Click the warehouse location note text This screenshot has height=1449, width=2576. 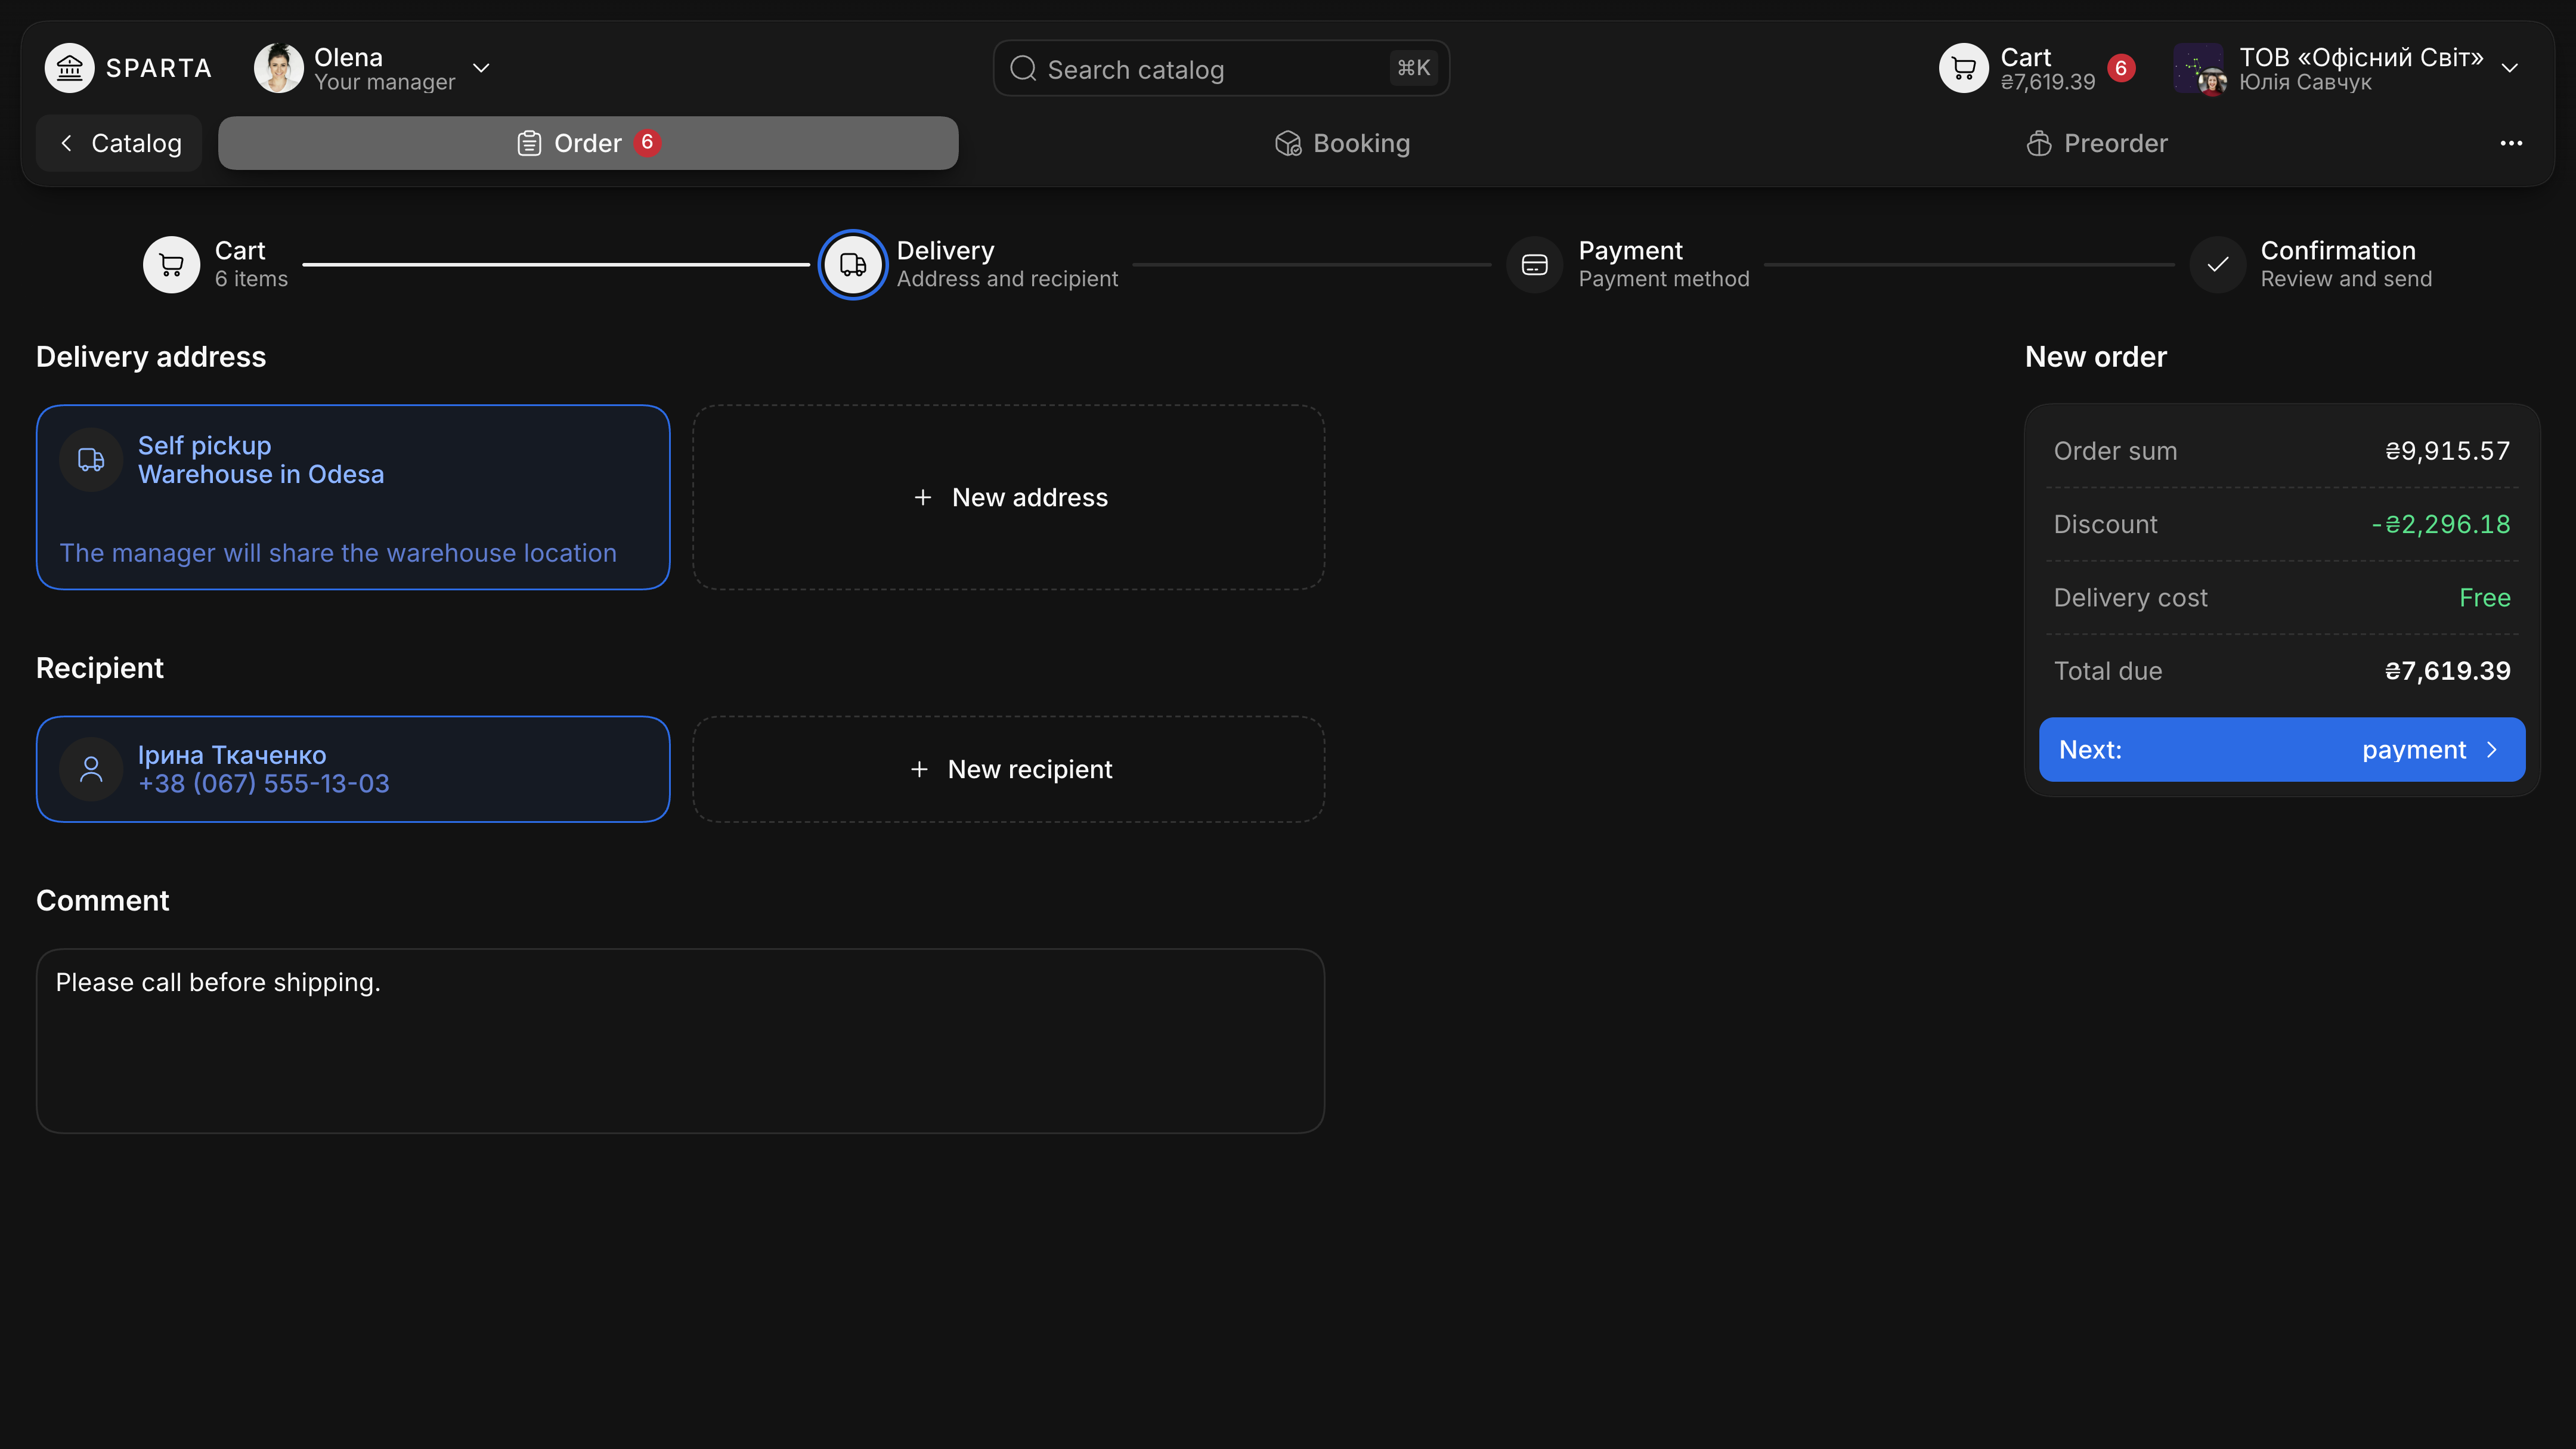(x=338, y=553)
